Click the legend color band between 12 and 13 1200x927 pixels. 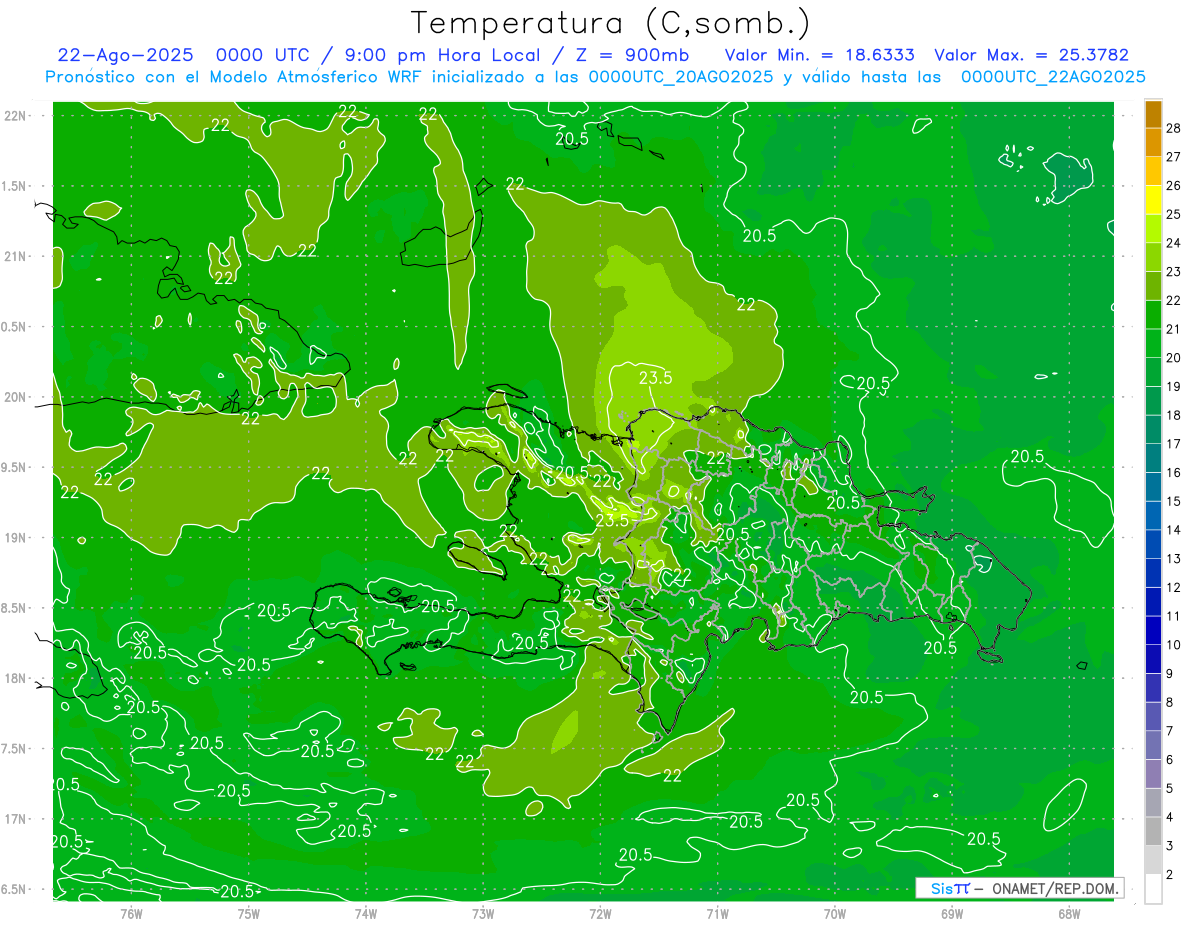click(1153, 573)
